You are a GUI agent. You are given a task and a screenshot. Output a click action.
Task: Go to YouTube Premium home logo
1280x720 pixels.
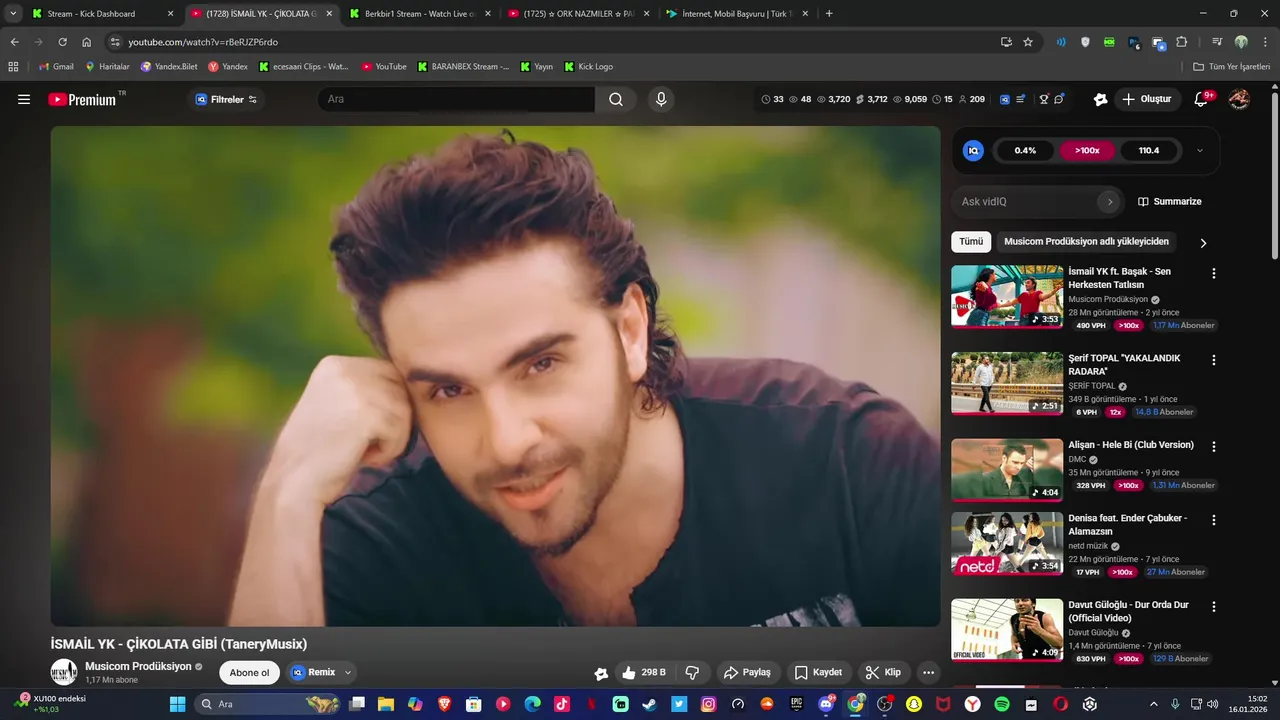click(84, 99)
